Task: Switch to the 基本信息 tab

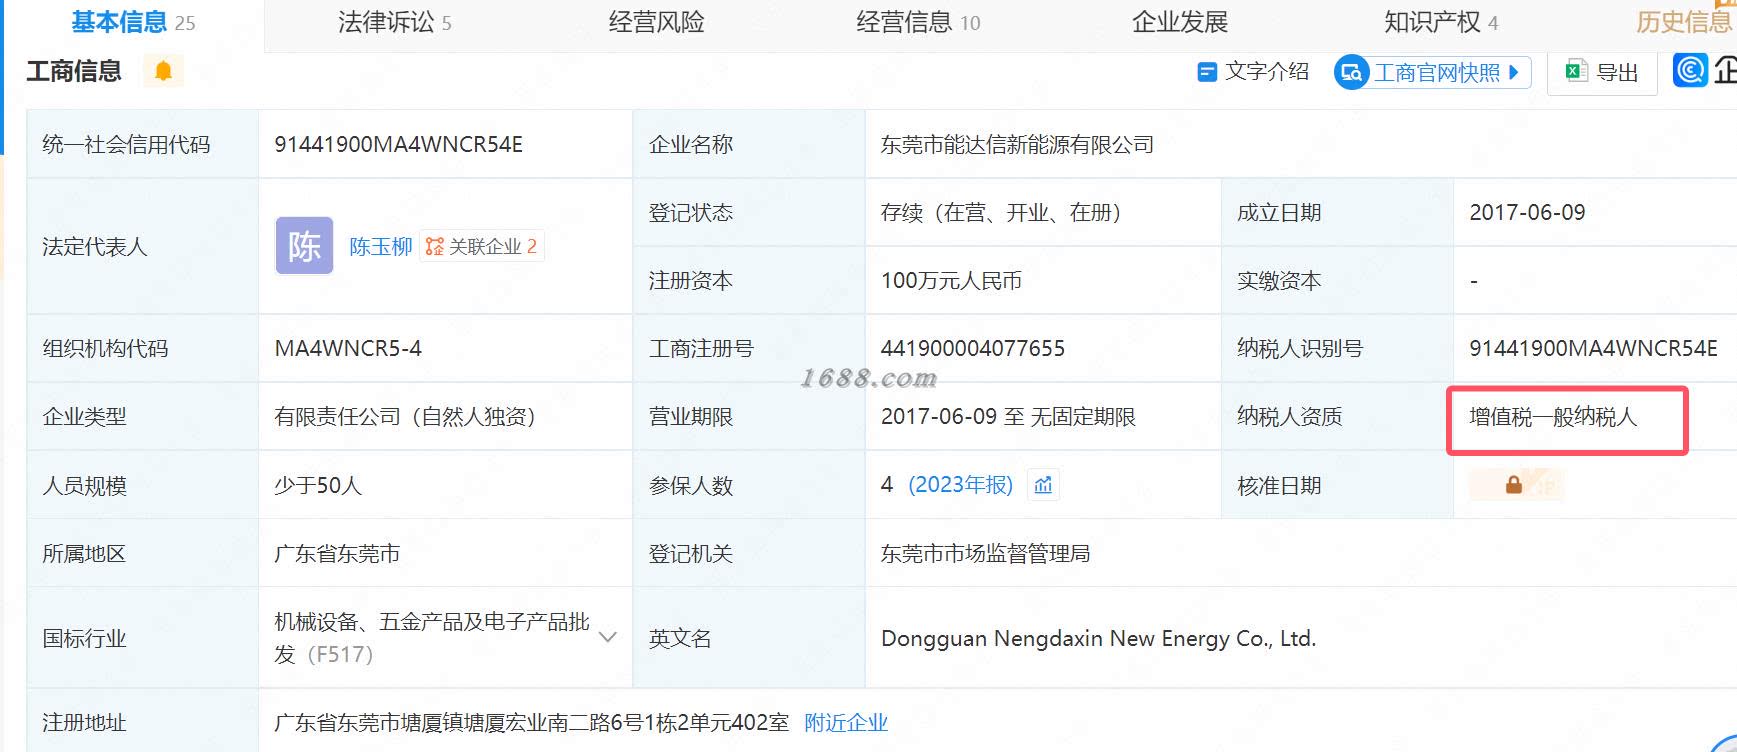Action: coord(133,22)
